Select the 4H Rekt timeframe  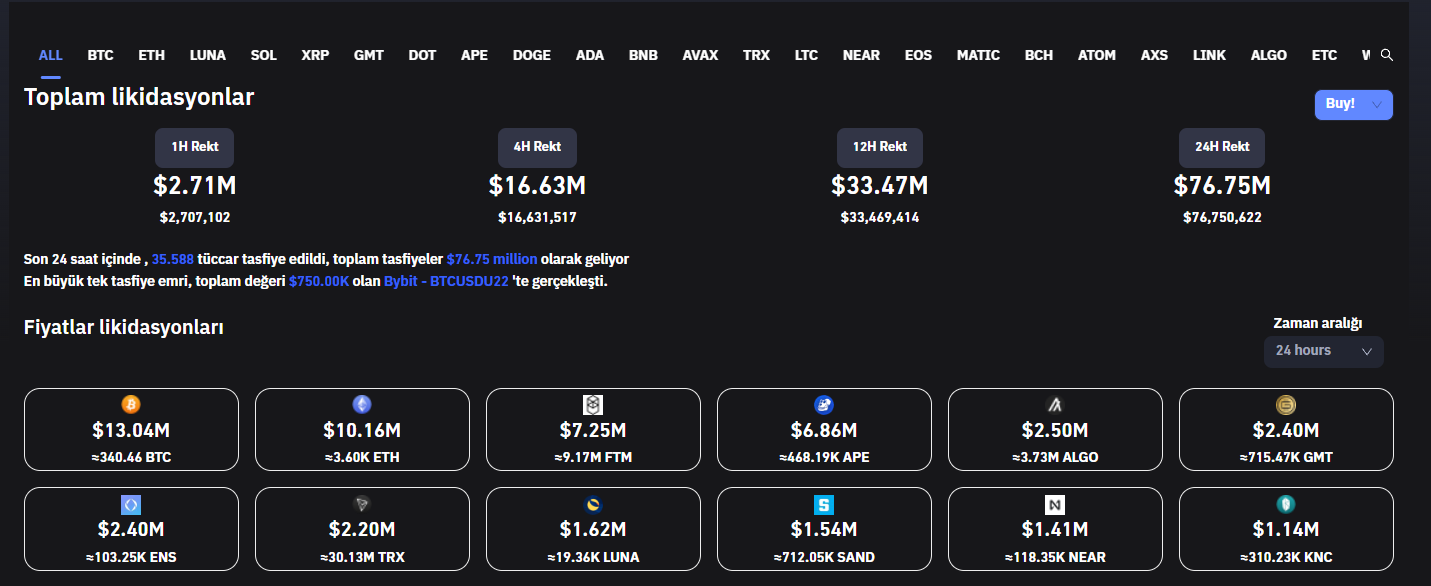click(x=537, y=147)
